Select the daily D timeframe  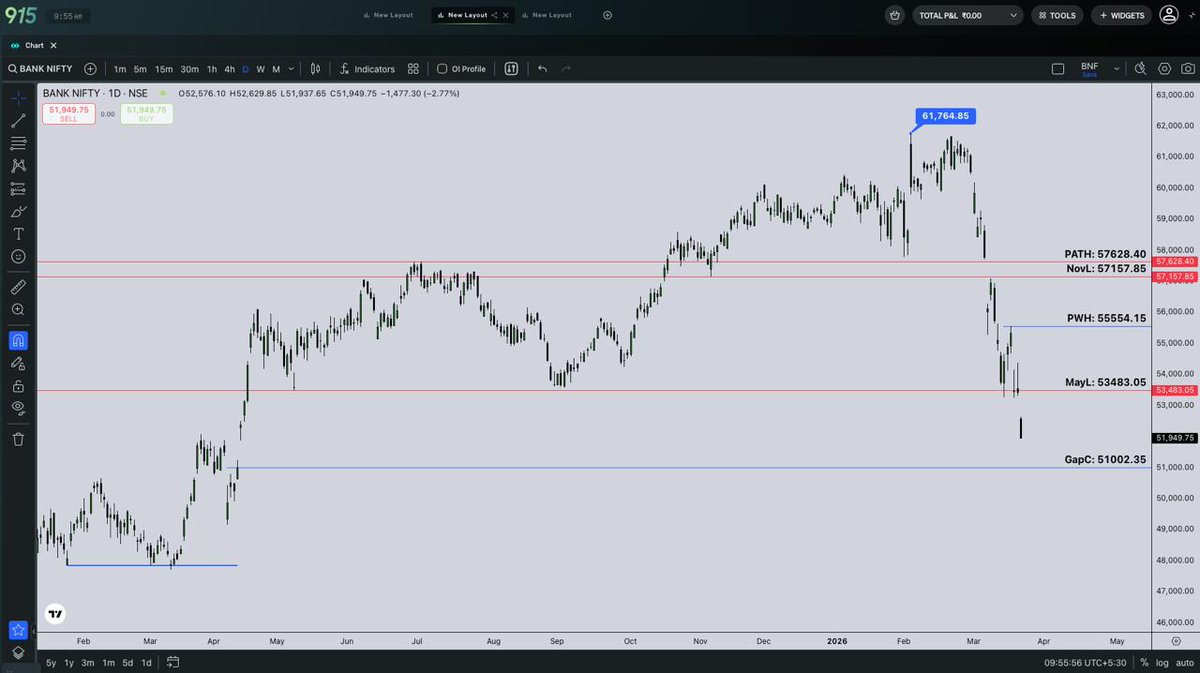point(246,69)
